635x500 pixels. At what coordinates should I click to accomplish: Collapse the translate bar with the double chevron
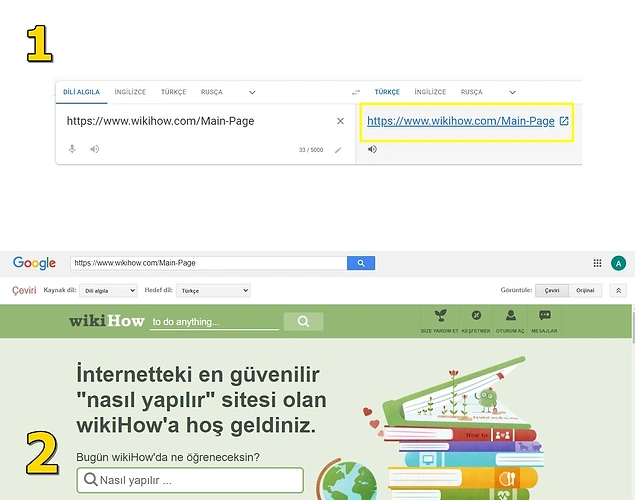tap(619, 290)
